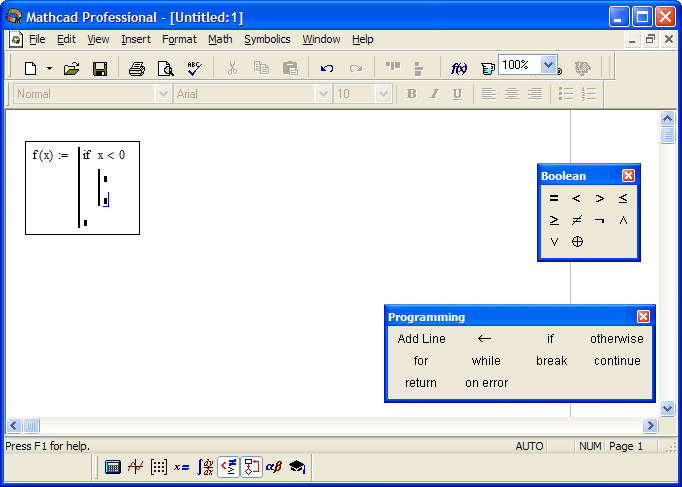Open the New worksheet template dropdown arrow
Viewport: 682px width, 487px height.
[49, 68]
